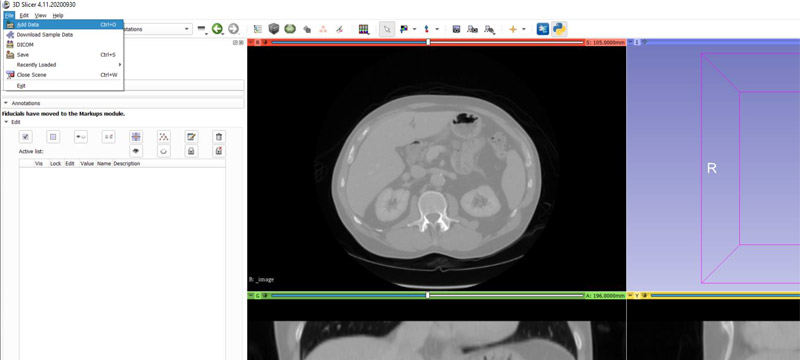Screen dimensions: 800x360
Task: Go forward to next module with gray arrow
Action: click(233, 29)
